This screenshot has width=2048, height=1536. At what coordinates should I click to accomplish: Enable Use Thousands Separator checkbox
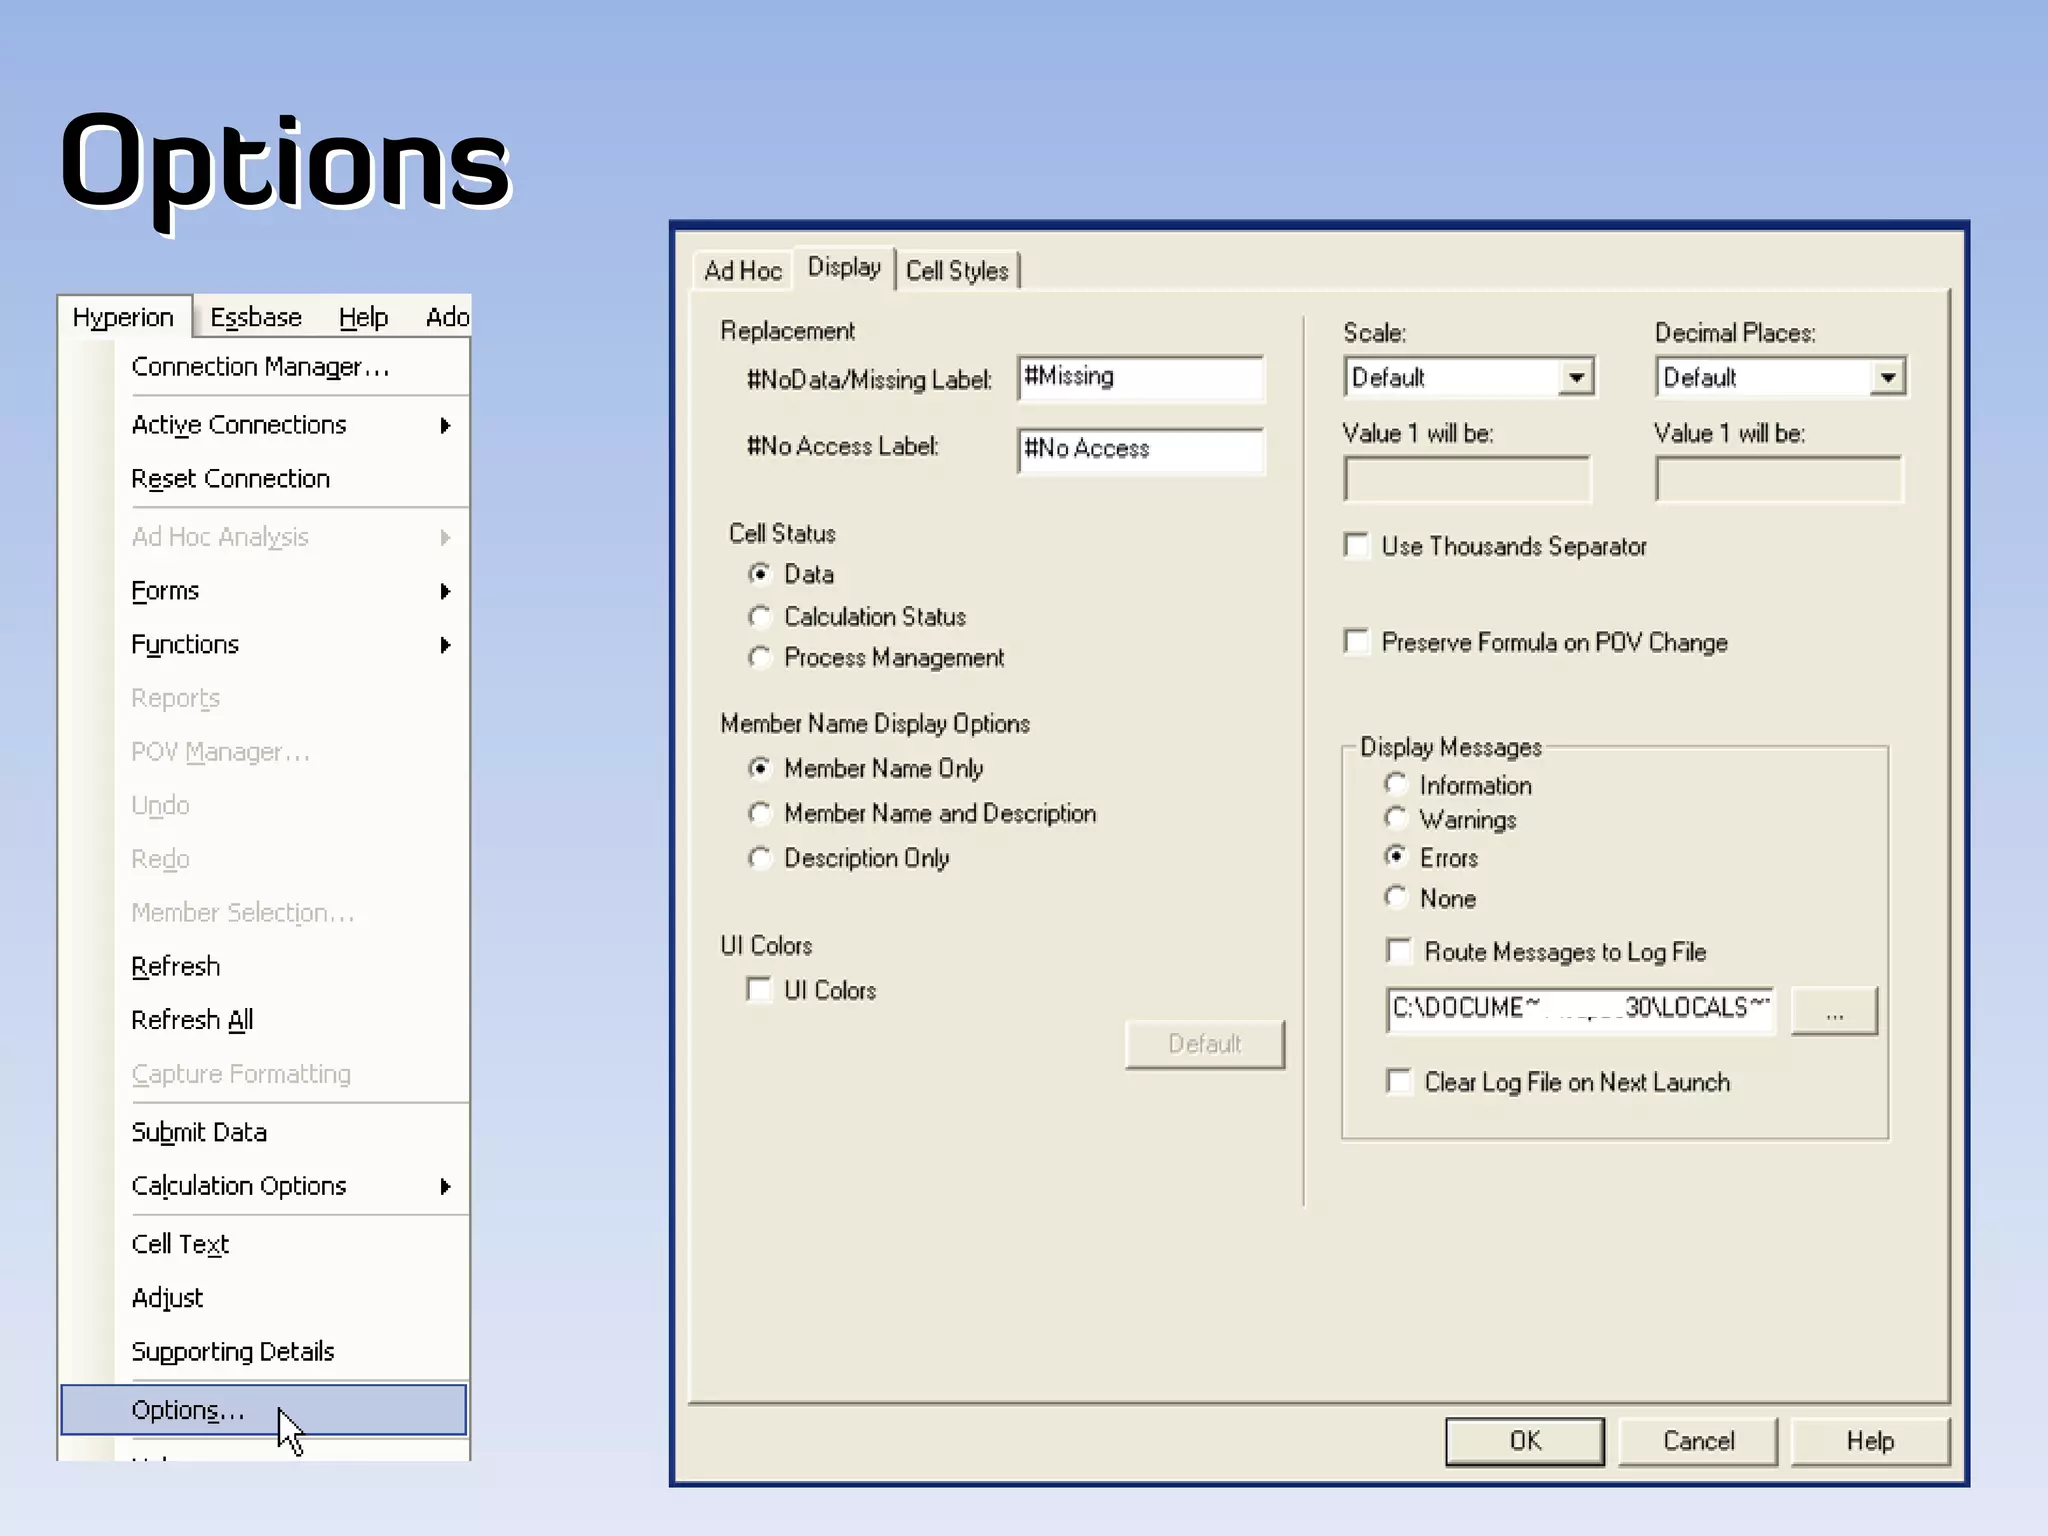pyautogui.click(x=1357, y=546)
